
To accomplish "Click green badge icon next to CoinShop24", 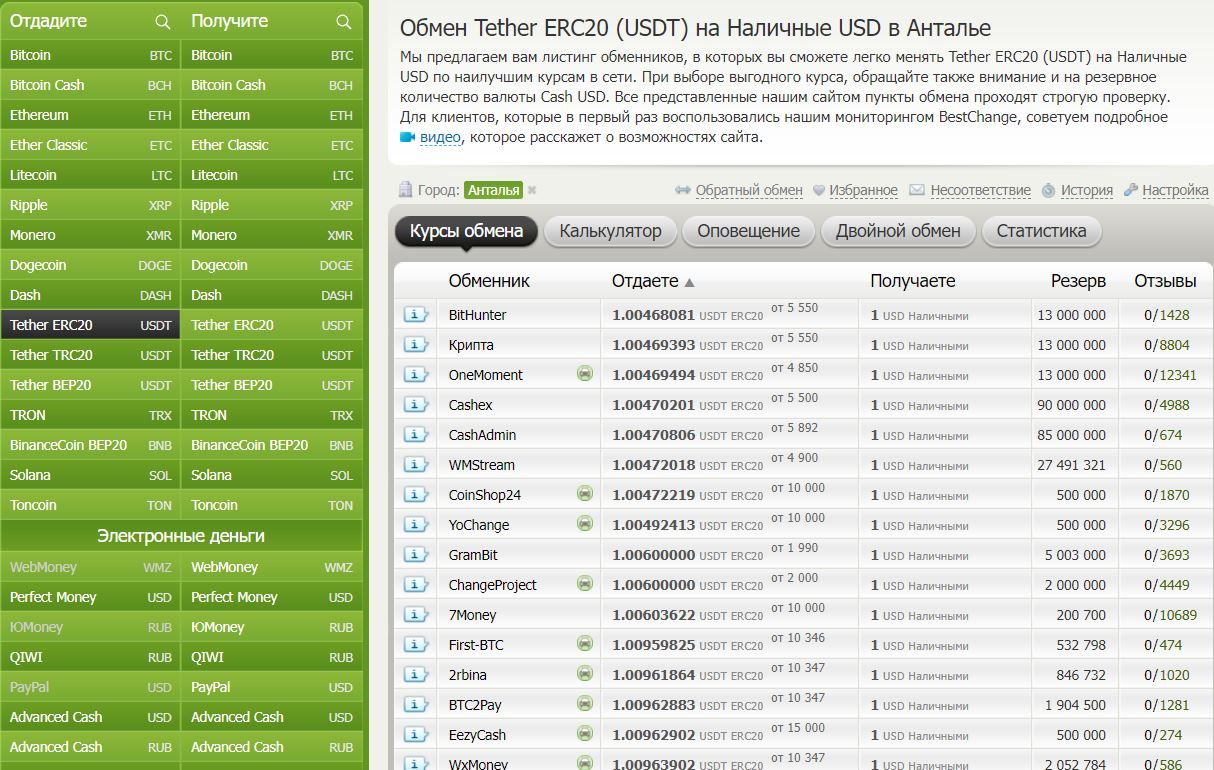I will point(585,493).
